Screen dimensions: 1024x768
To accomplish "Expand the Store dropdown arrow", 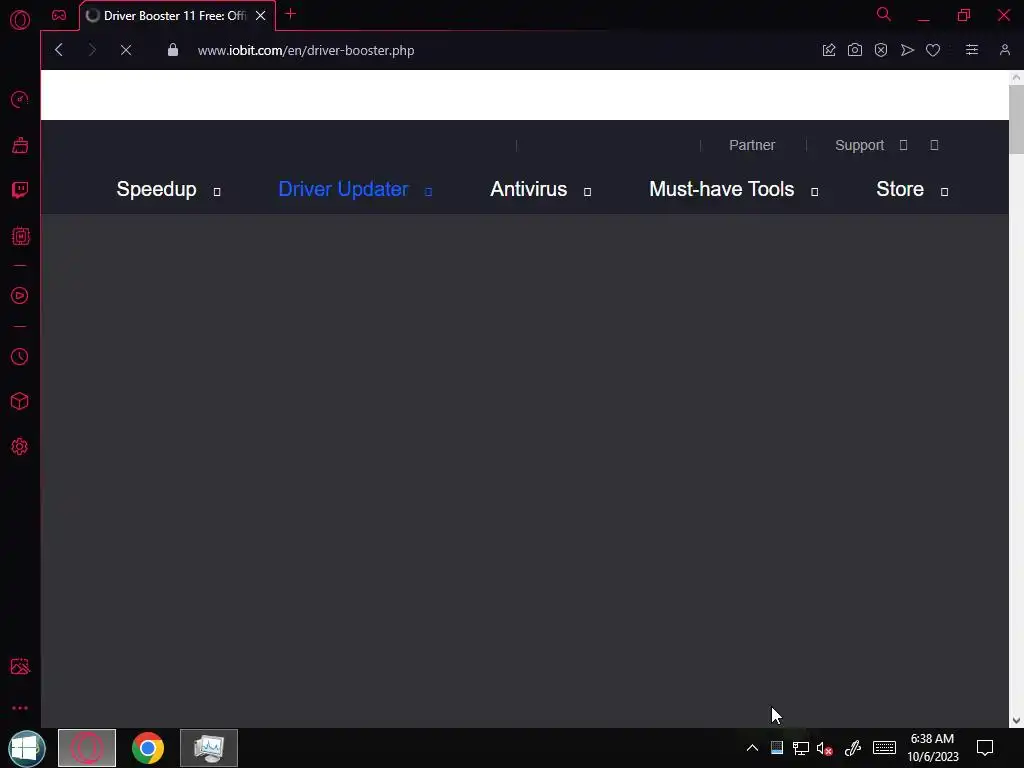I will click(x=944, y=191).
